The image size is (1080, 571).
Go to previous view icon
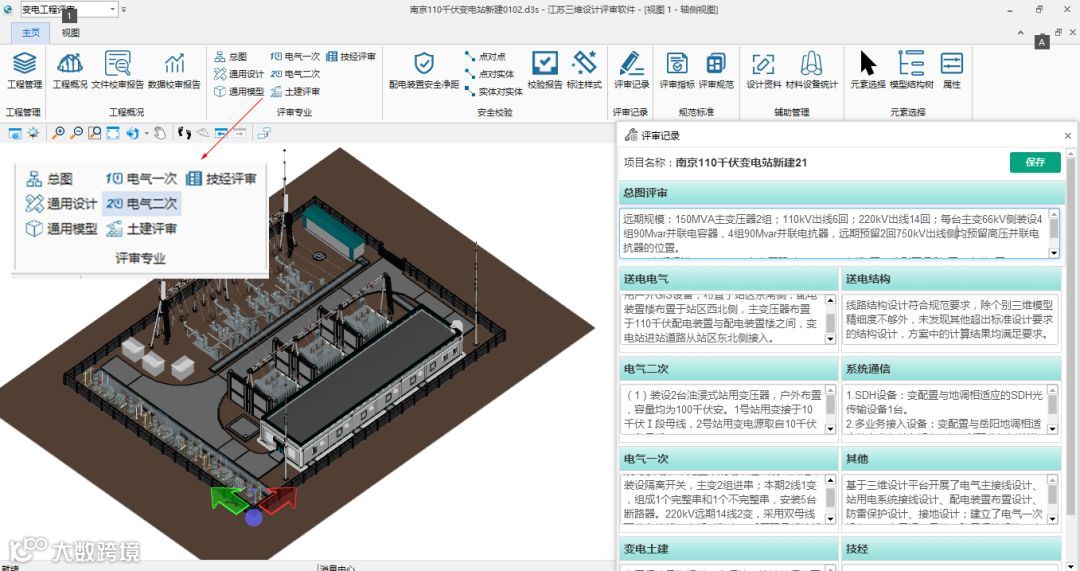221,133
